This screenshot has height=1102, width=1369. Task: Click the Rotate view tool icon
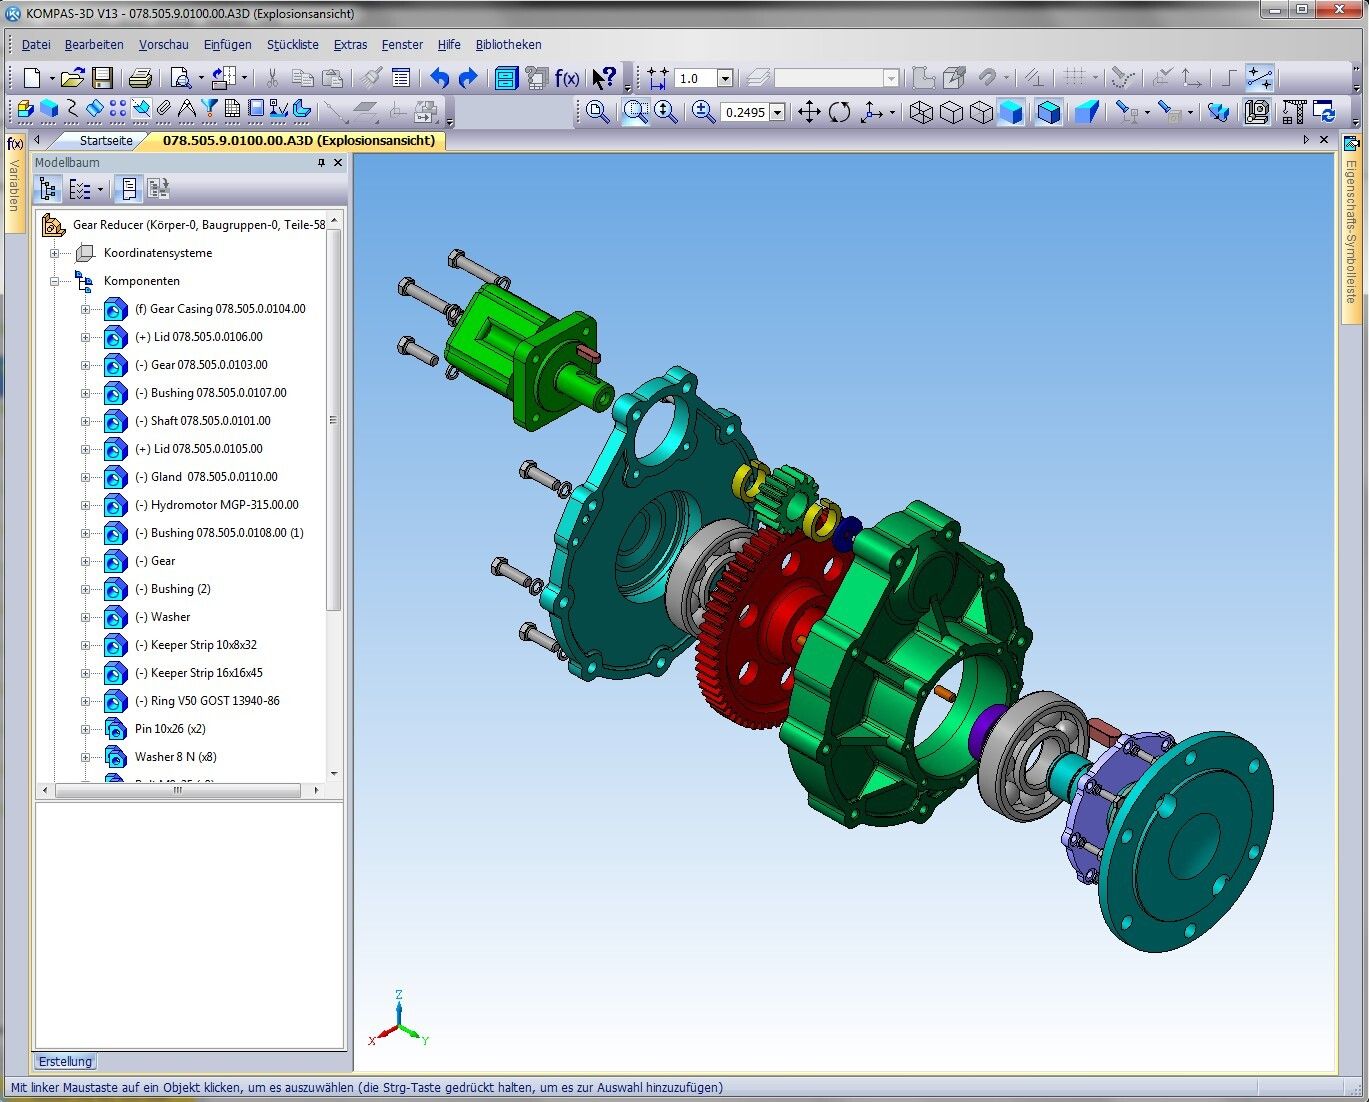coord(840,112)
